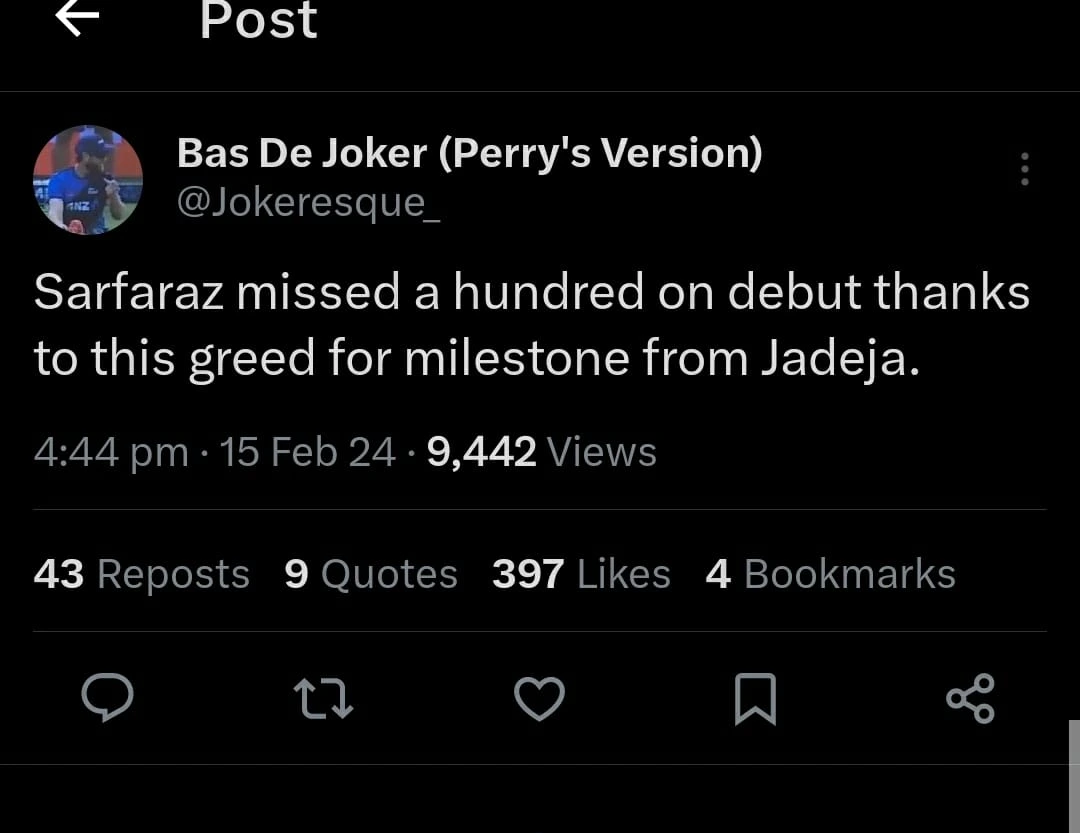Image resolution: width=1080 pixels, height=833 pixels.
Task: View the 9 Quotes list
Action: (371, 574)
